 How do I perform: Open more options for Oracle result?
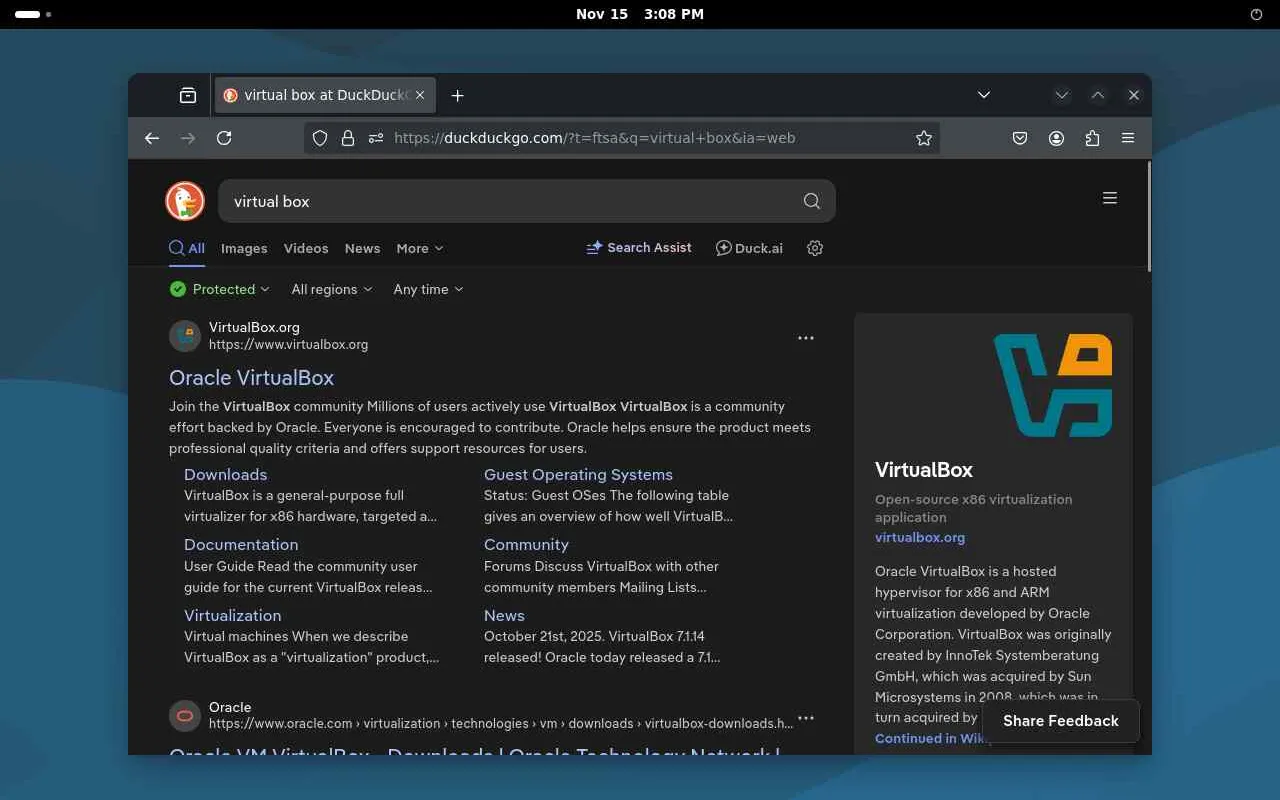click(806, 718)
